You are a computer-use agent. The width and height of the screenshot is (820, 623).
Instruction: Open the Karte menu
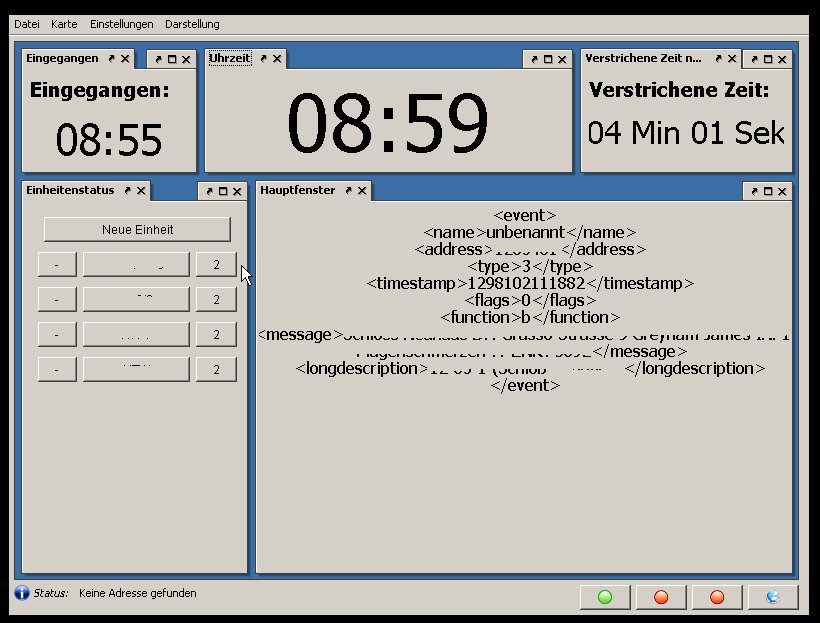click(x=64, y=24)
